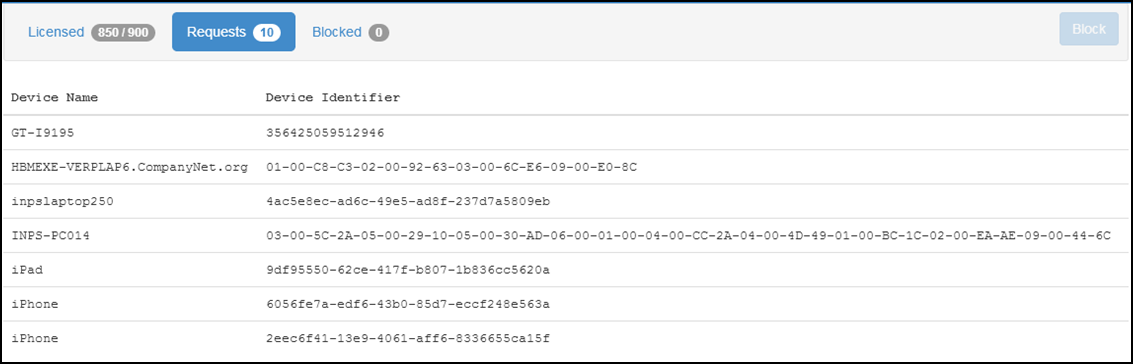1133x364 pixels.
Task: Select the GT-I9195 device row
Action: pos(566,133)
